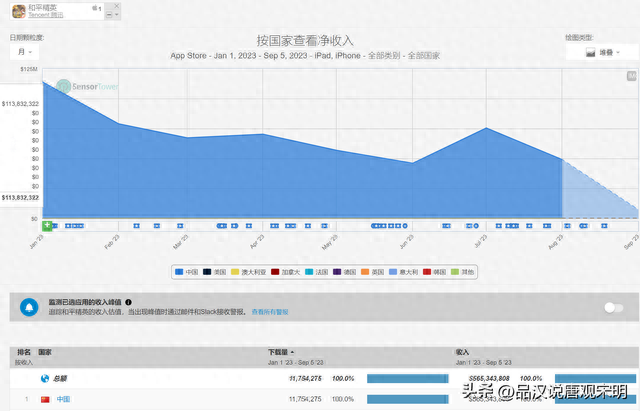
Task: Click the blue bell alert icon
Action: click(29, 307)
